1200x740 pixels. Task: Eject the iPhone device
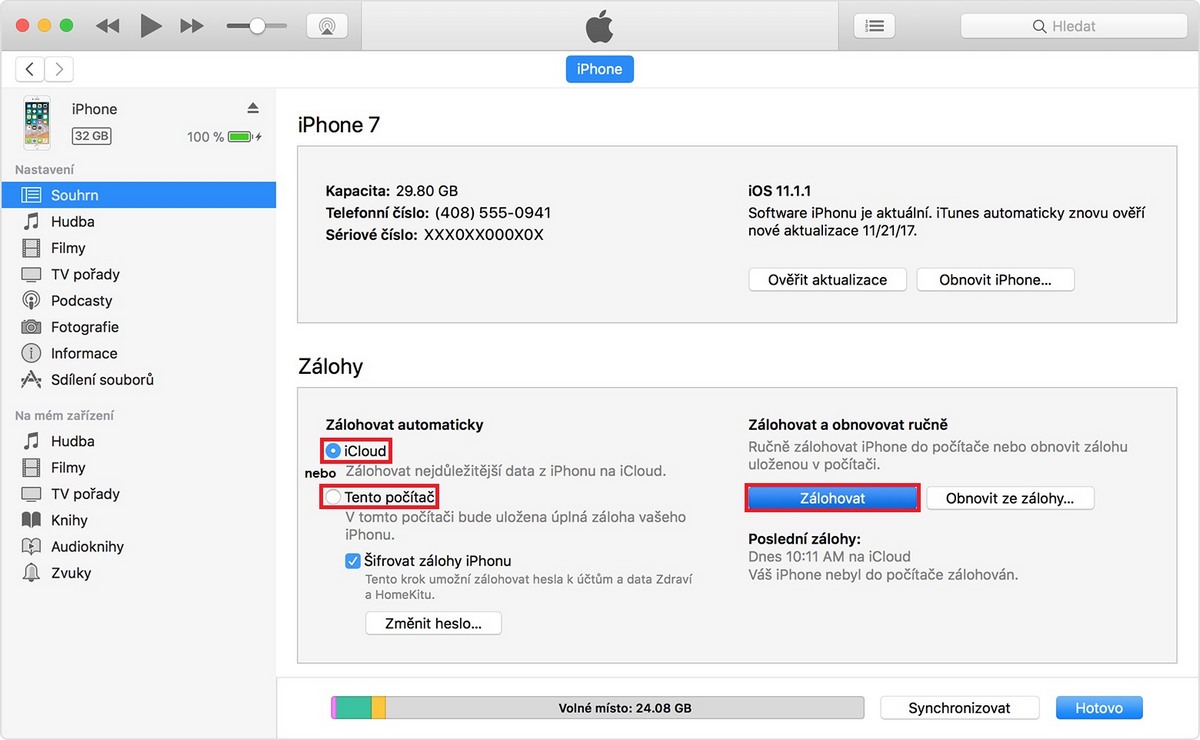point(253,108)
